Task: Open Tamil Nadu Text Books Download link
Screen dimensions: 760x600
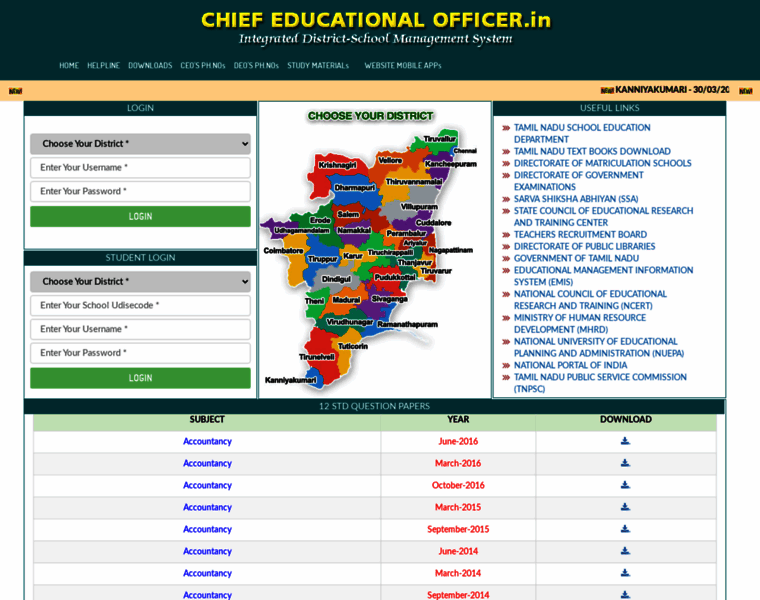Action: click(x=592, y=151)
